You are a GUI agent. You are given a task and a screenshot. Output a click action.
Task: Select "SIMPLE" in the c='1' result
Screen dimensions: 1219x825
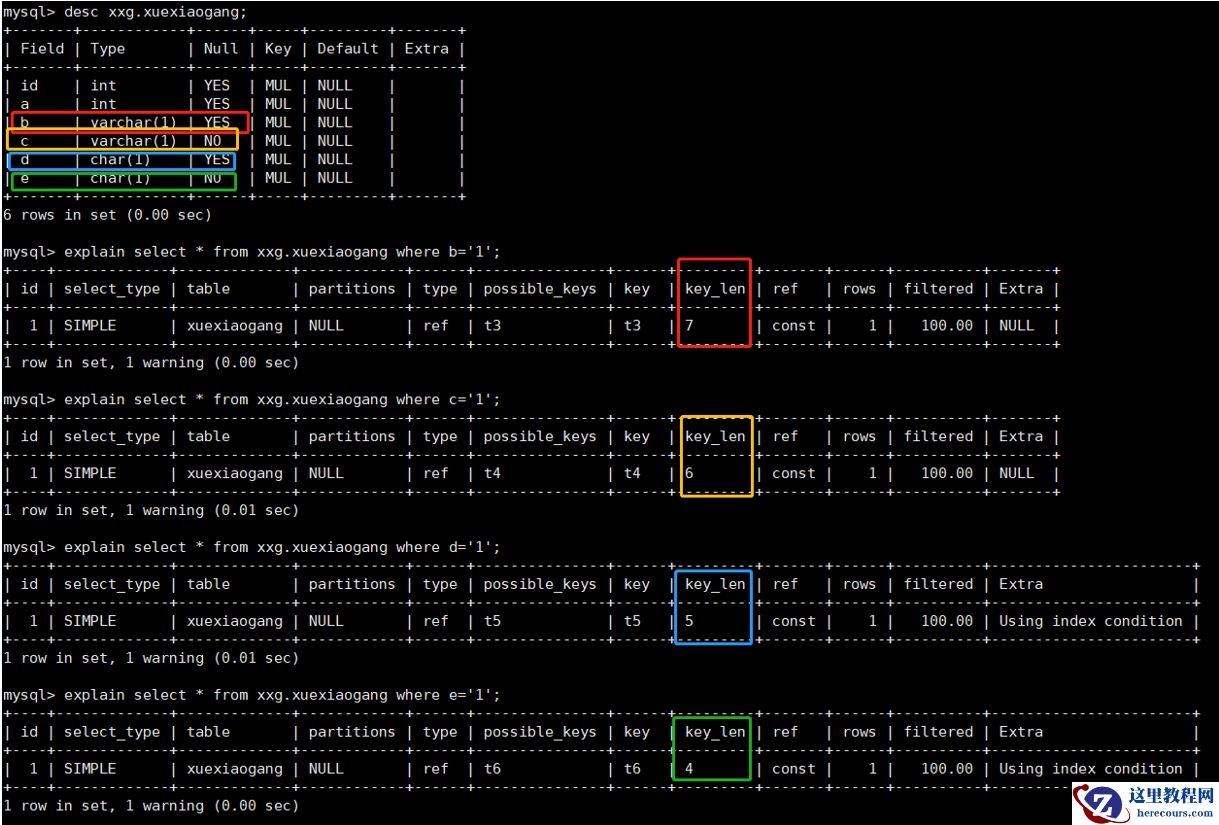90,474
